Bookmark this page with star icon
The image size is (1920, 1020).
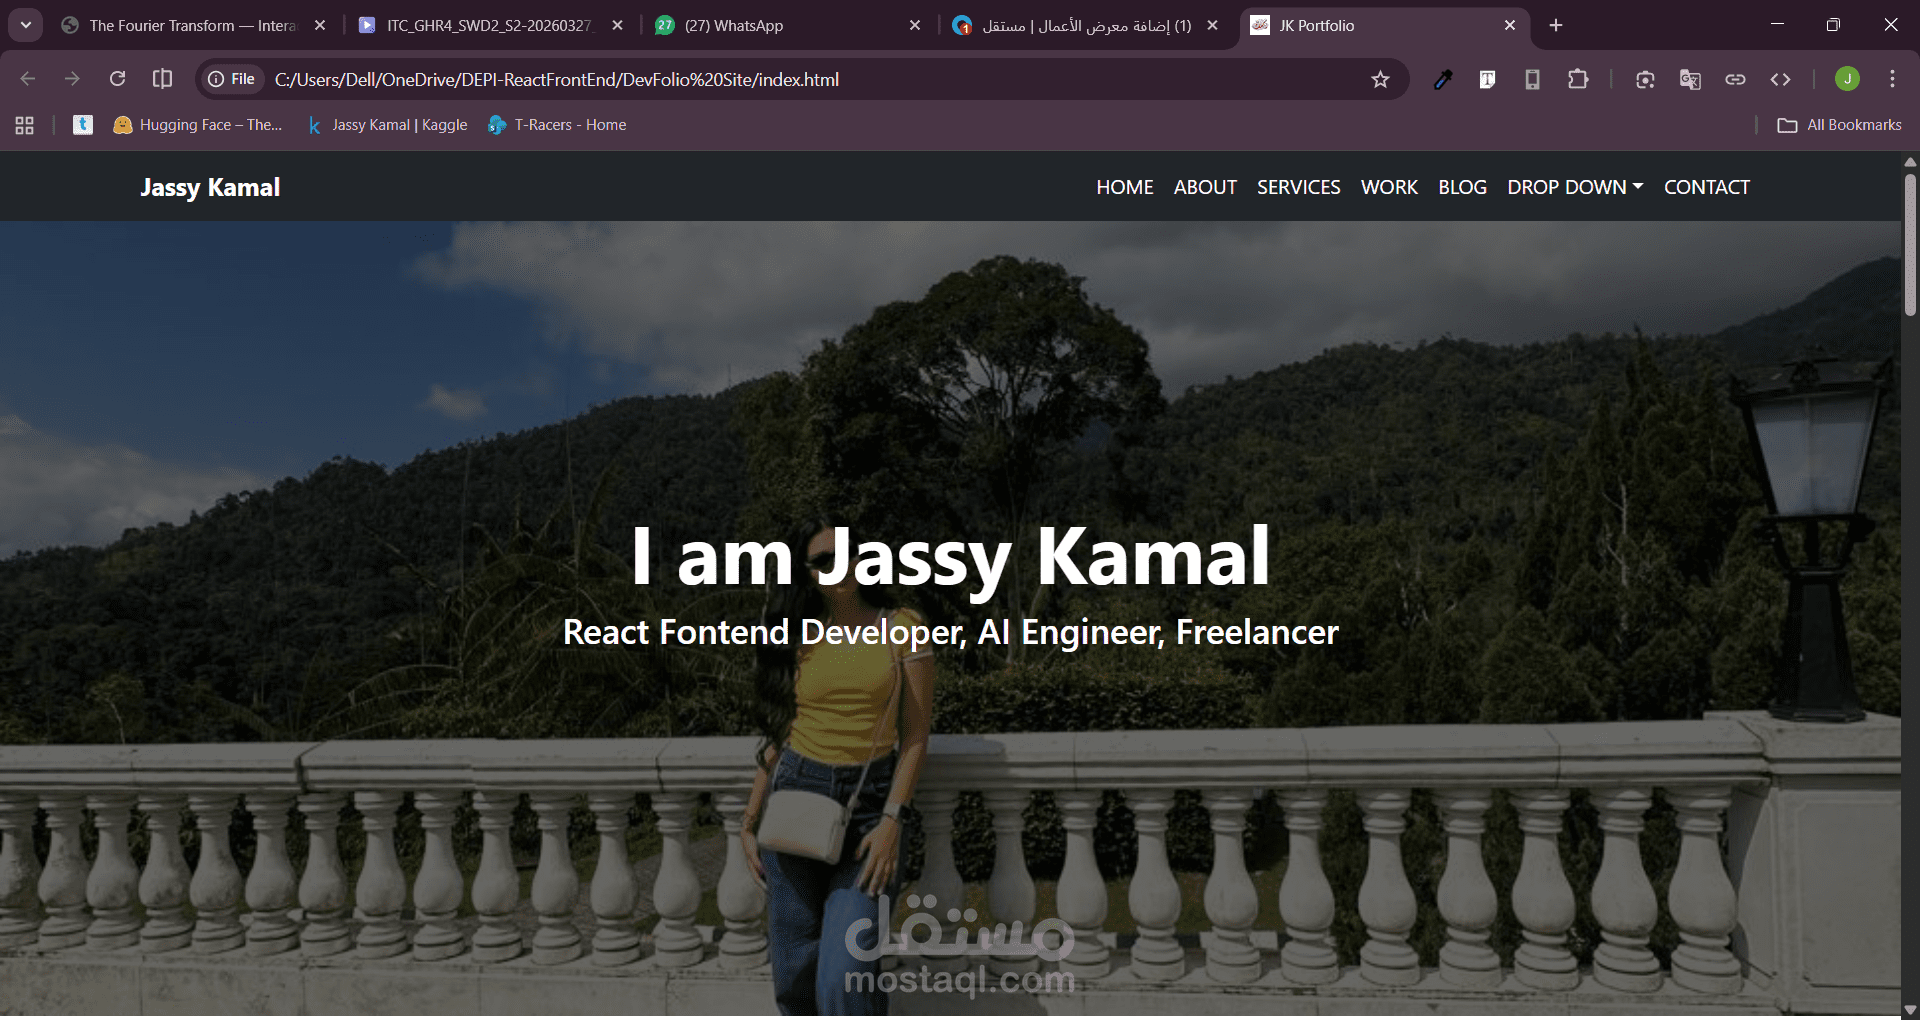(x=1380, y=79)
